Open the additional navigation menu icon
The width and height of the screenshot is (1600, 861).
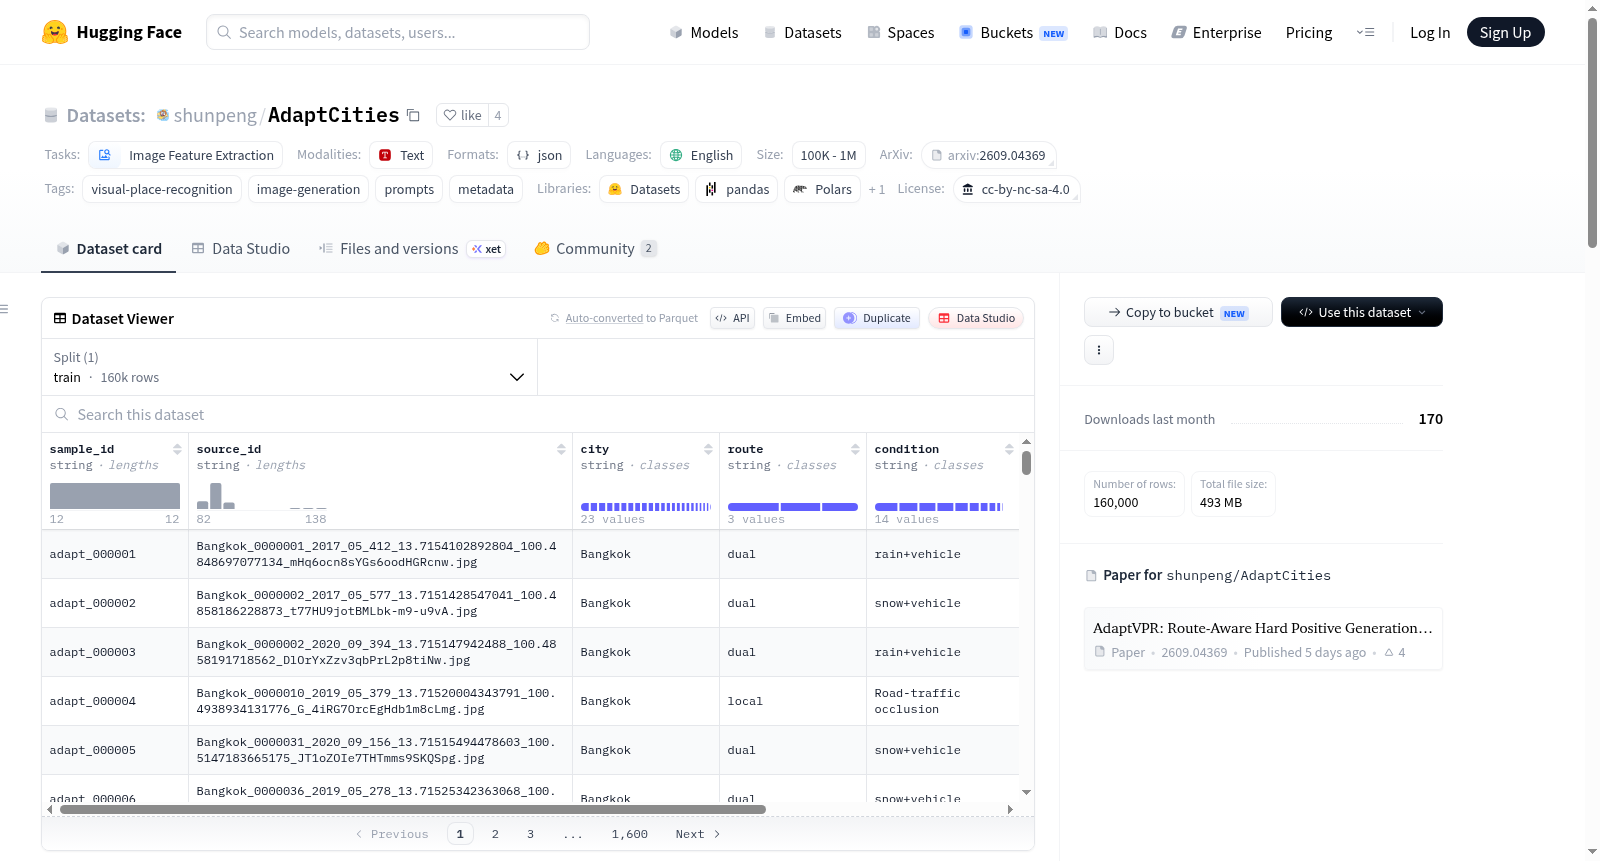point(1365,32)
